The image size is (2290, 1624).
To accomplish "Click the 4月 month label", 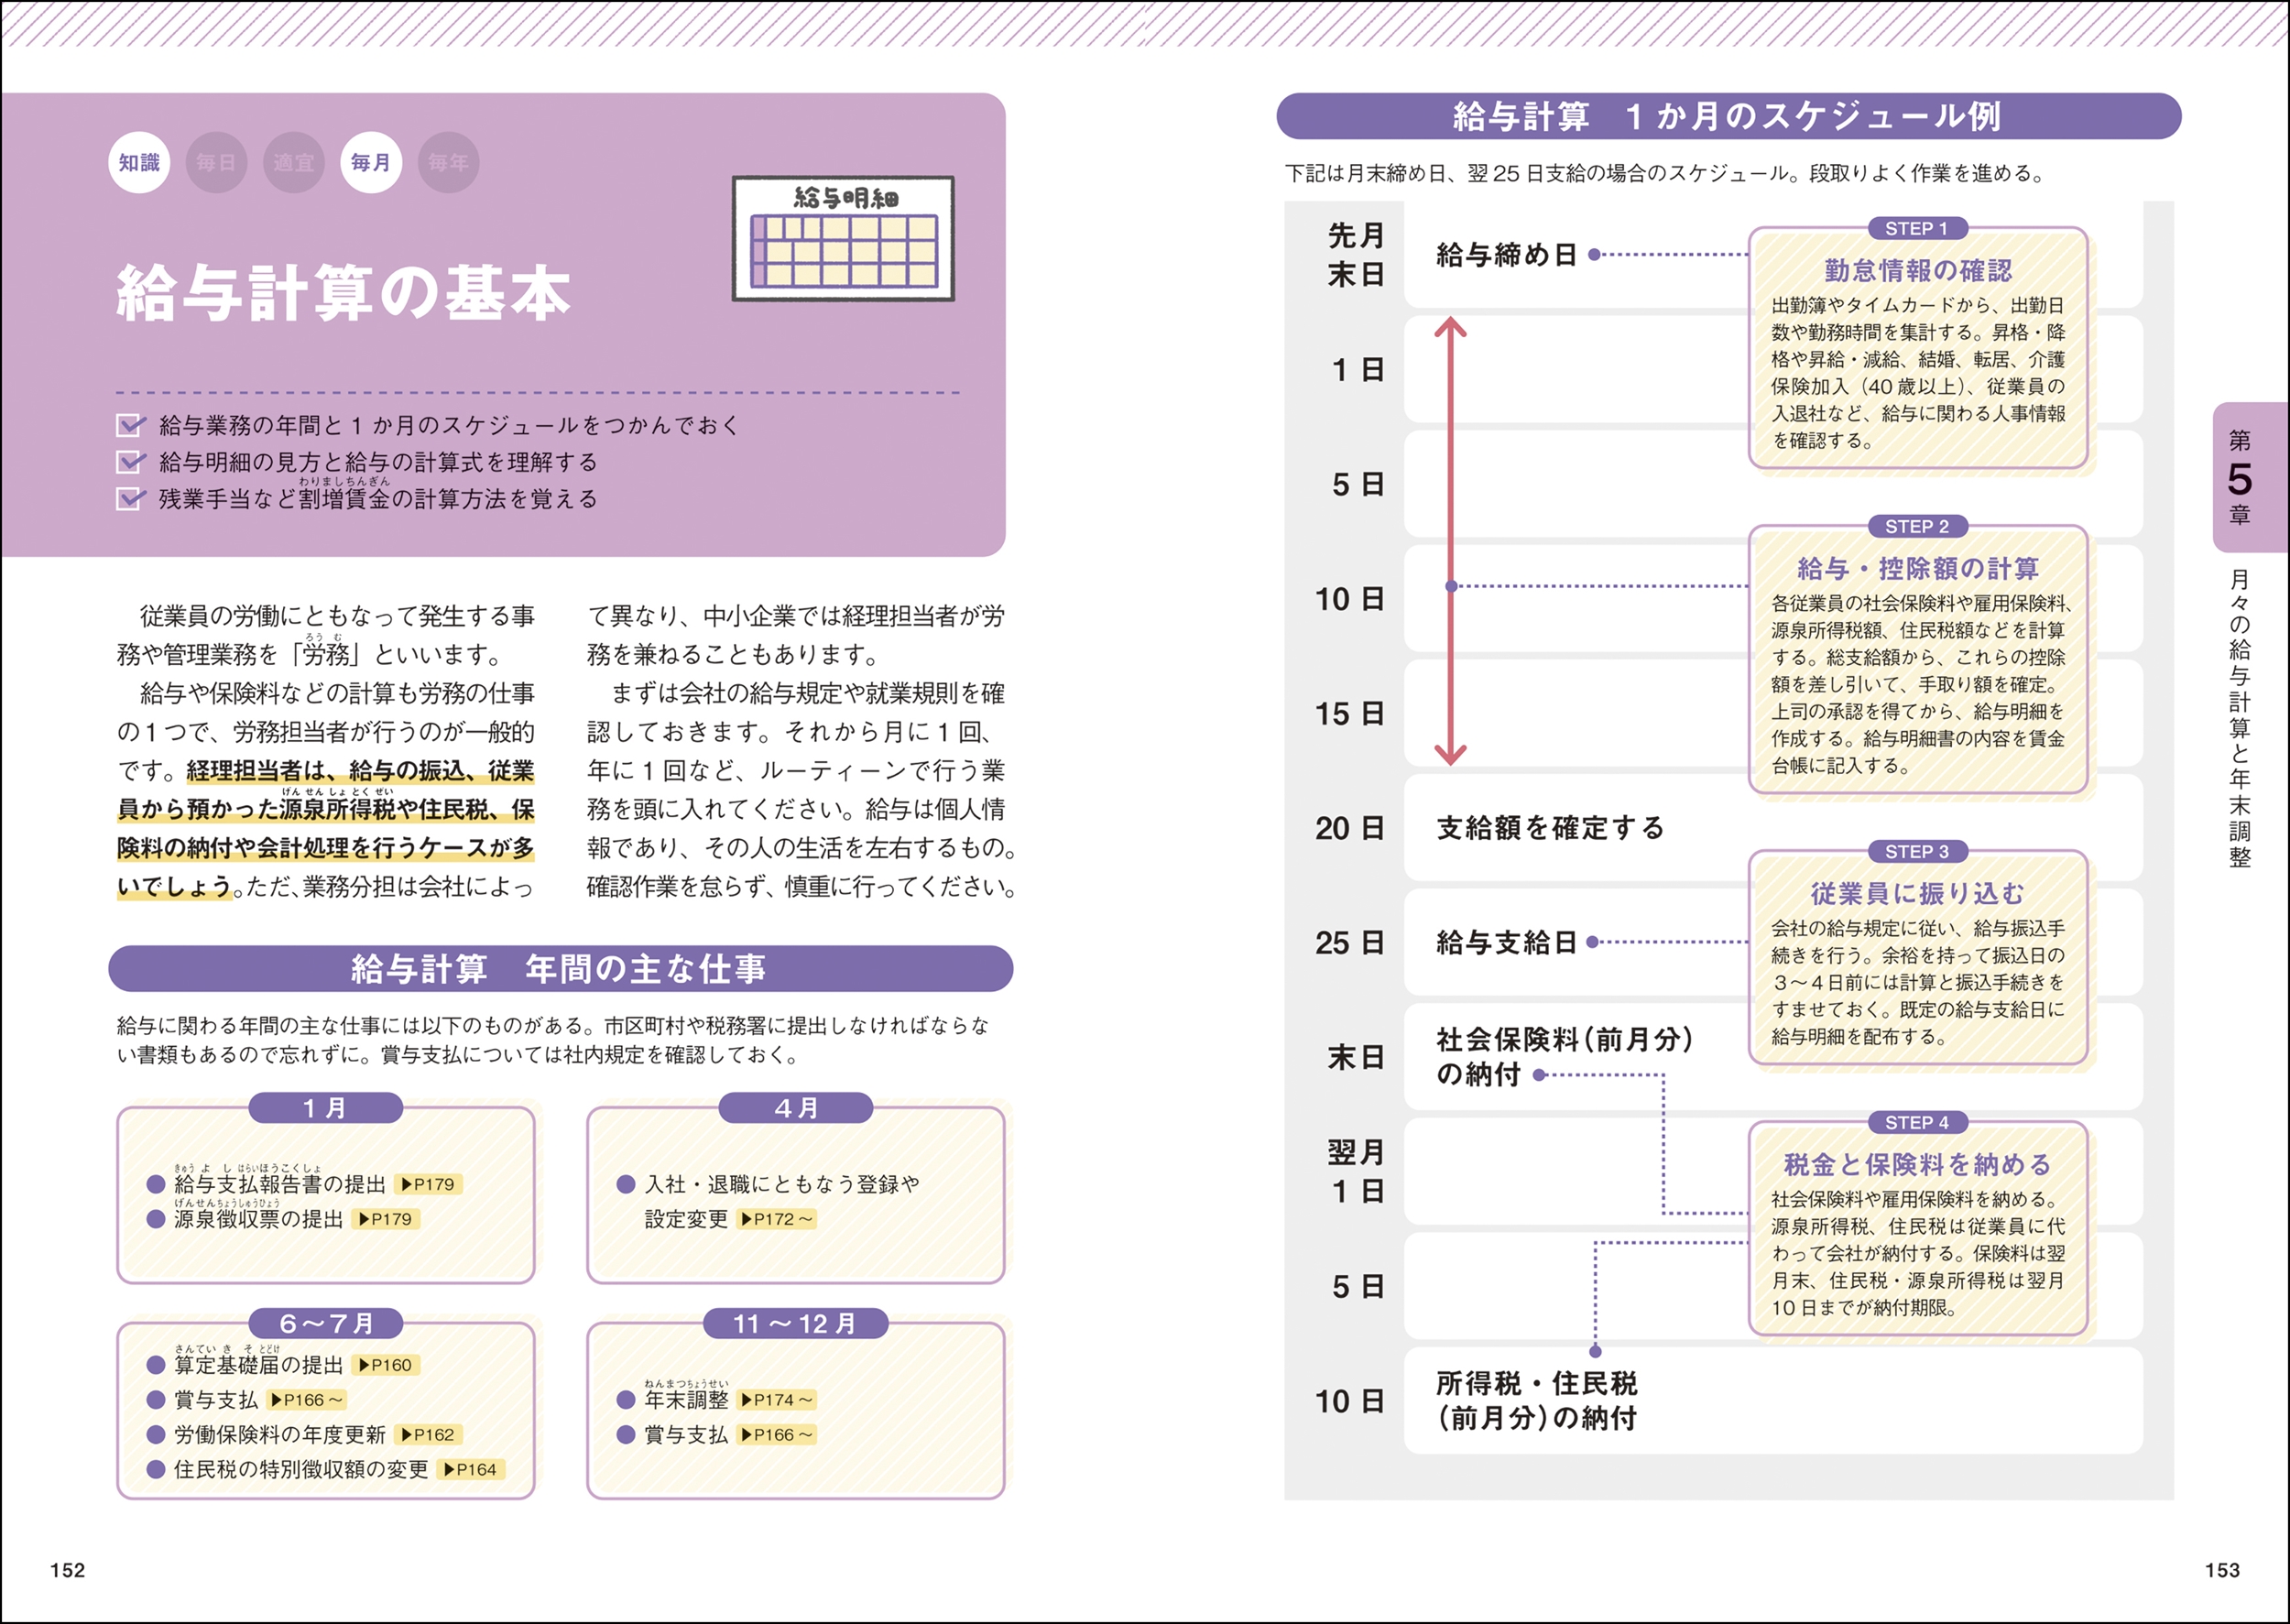I will (x=796, y=1108).
